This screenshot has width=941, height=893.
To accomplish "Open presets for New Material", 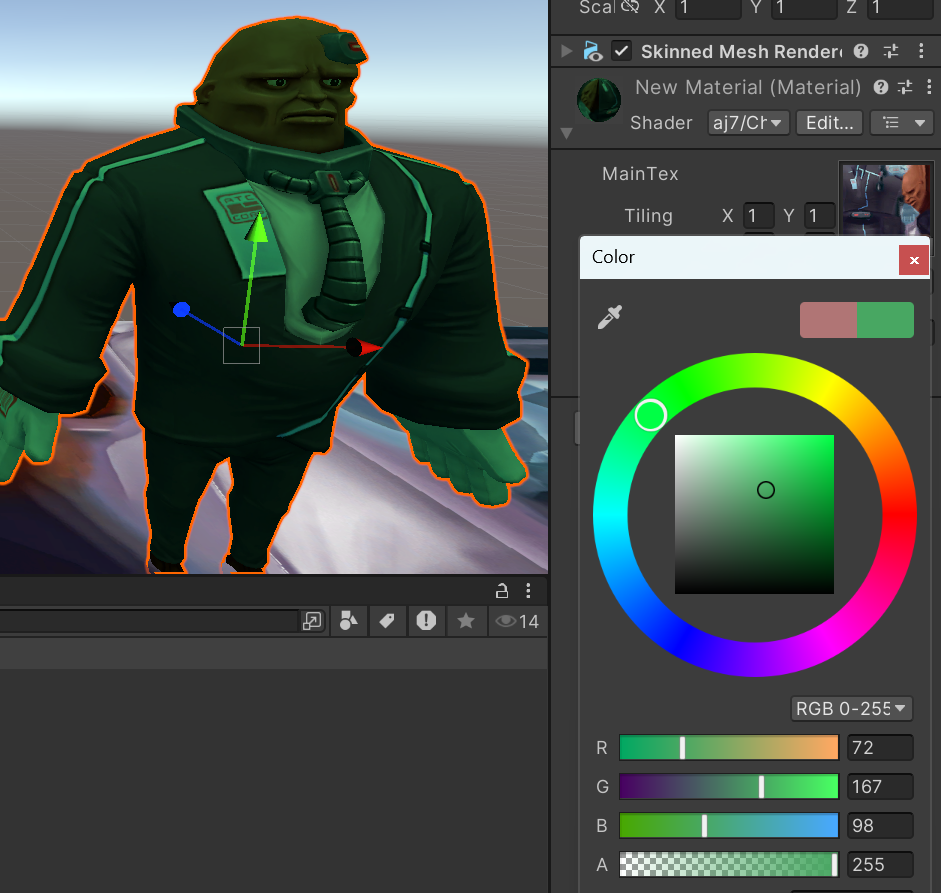I will [x=905, y=88].
